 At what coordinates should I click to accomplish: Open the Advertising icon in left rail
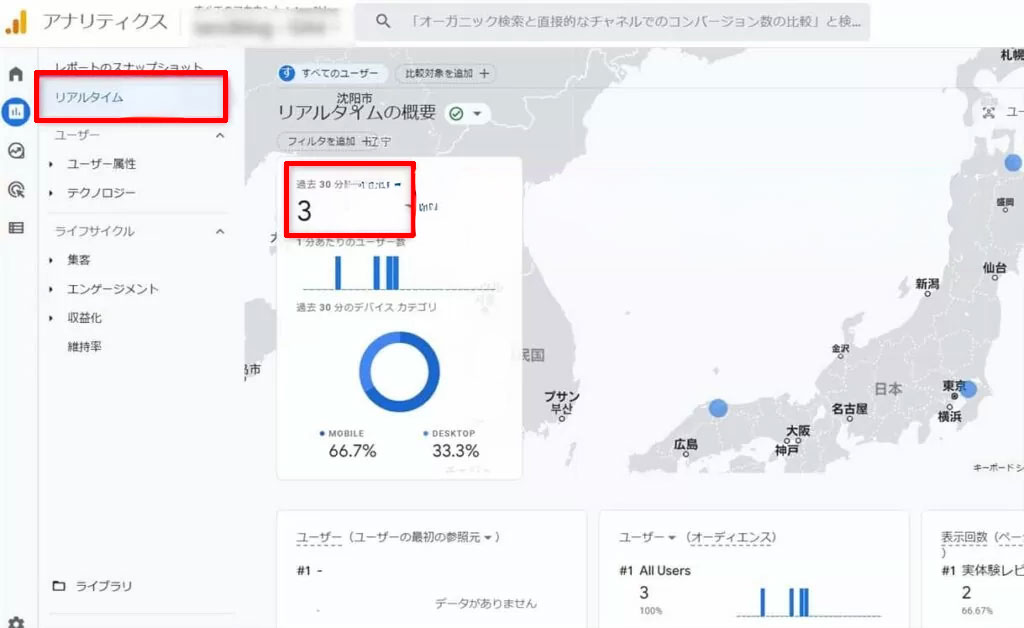(x=16, y=189)
